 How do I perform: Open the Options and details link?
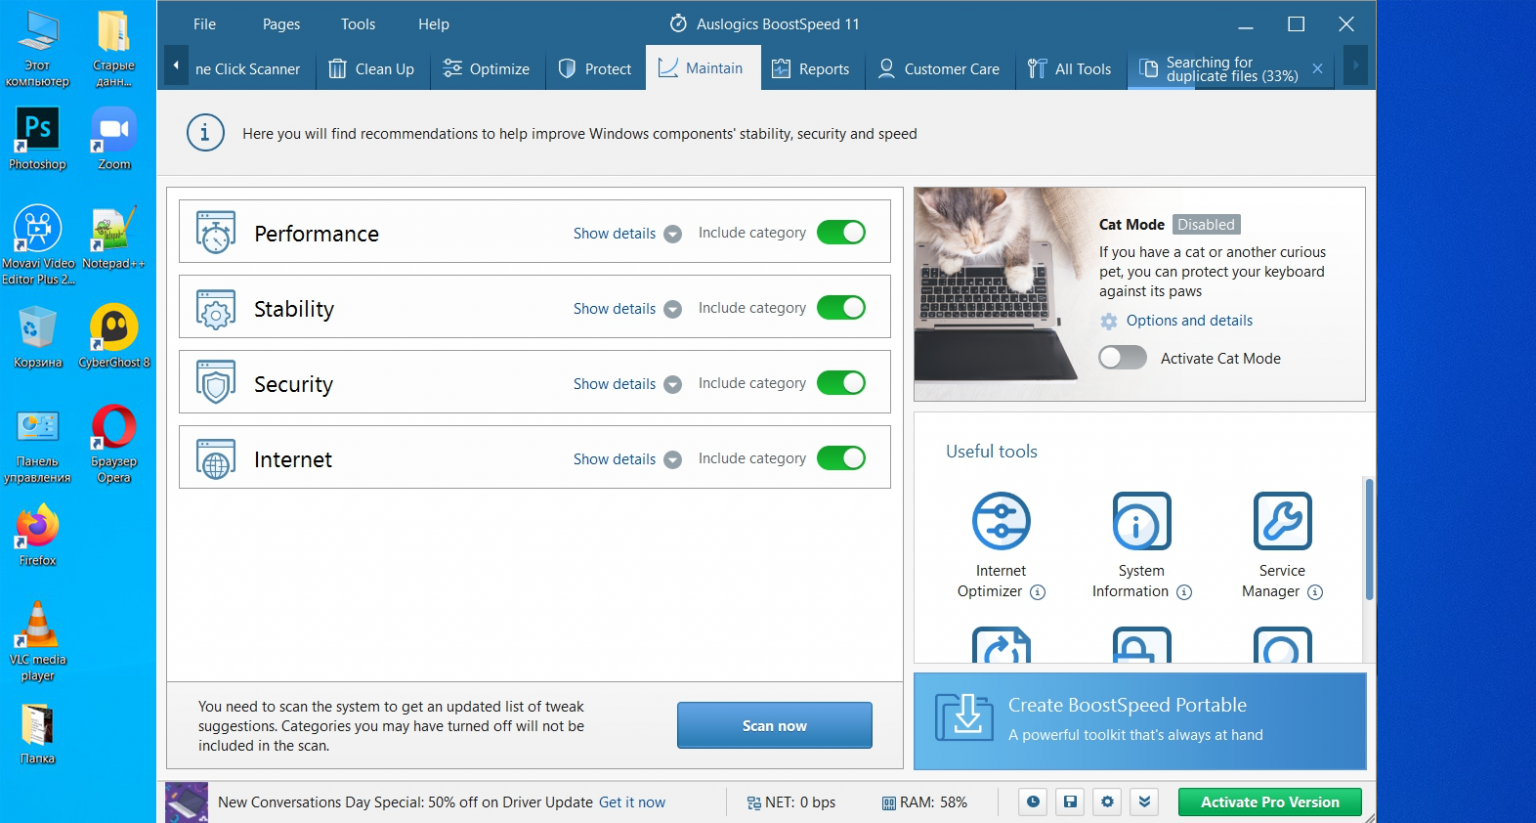[x=1189, y=320]
